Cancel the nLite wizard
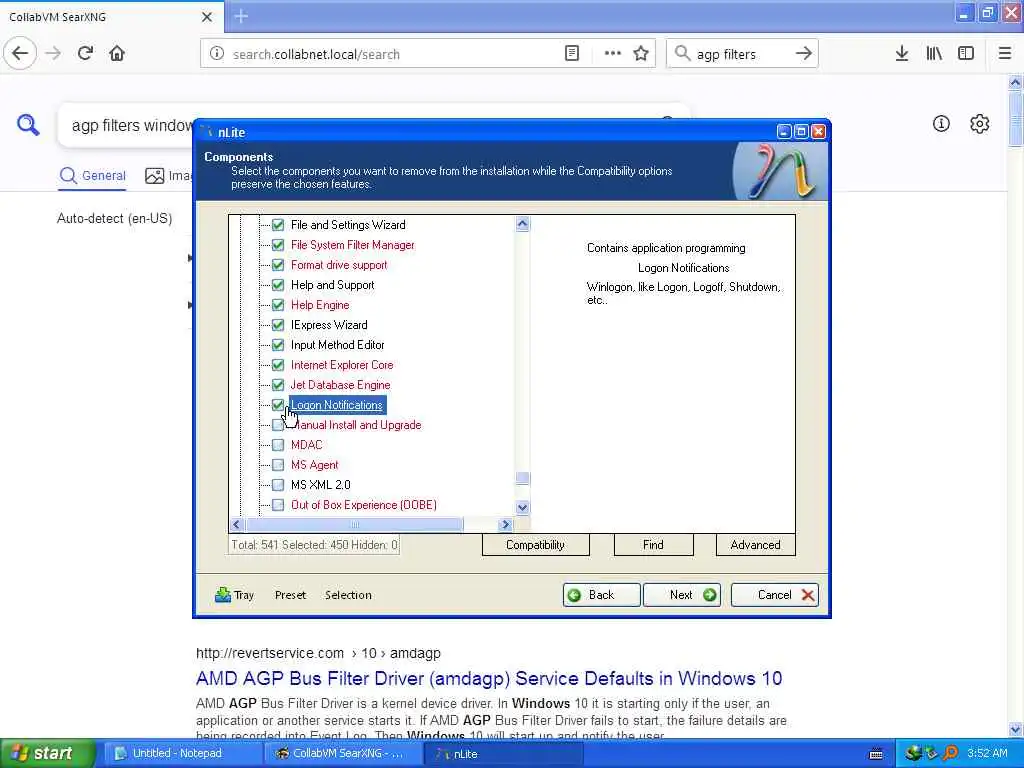The width and height of the screenshot is (1024, 768). click(775, 595)
